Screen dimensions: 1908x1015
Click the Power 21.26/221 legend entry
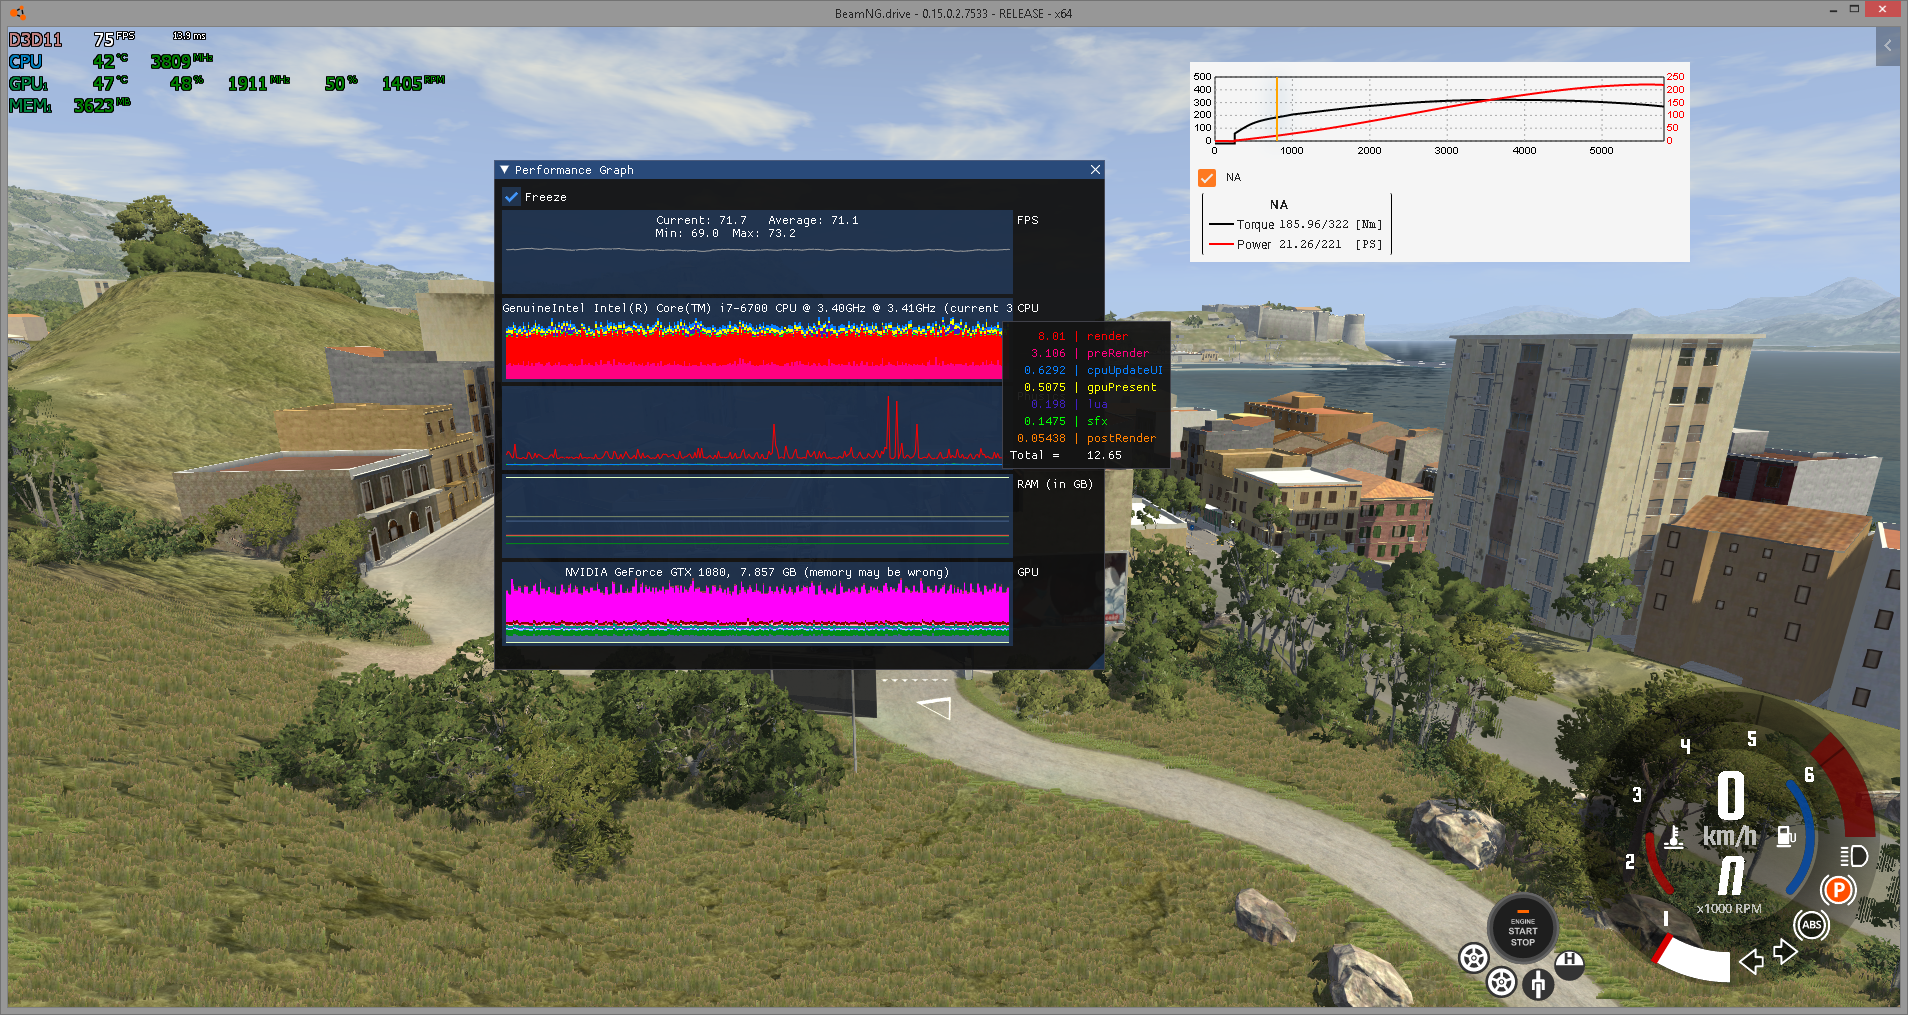[x=1296, y=245]
